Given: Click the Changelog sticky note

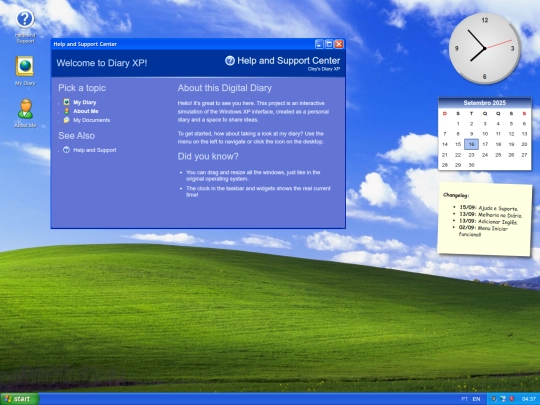Looking at the screenshot, I should pos(484,220).
